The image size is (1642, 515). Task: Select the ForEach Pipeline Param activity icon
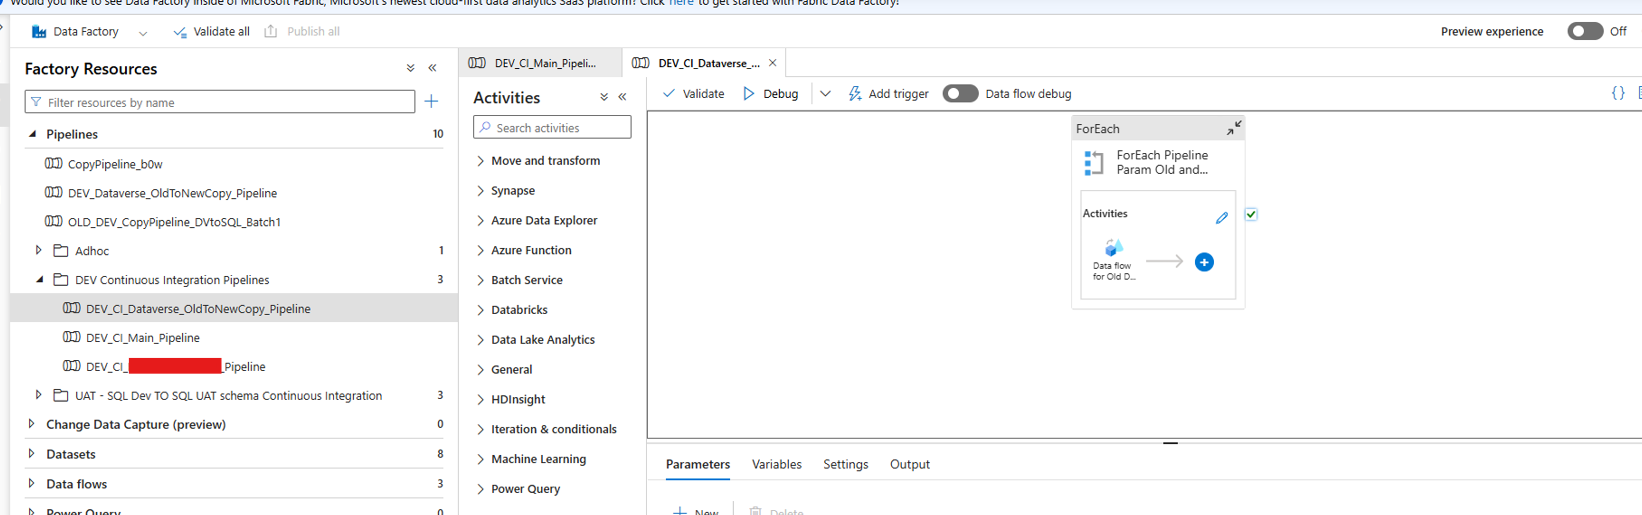1094,163
